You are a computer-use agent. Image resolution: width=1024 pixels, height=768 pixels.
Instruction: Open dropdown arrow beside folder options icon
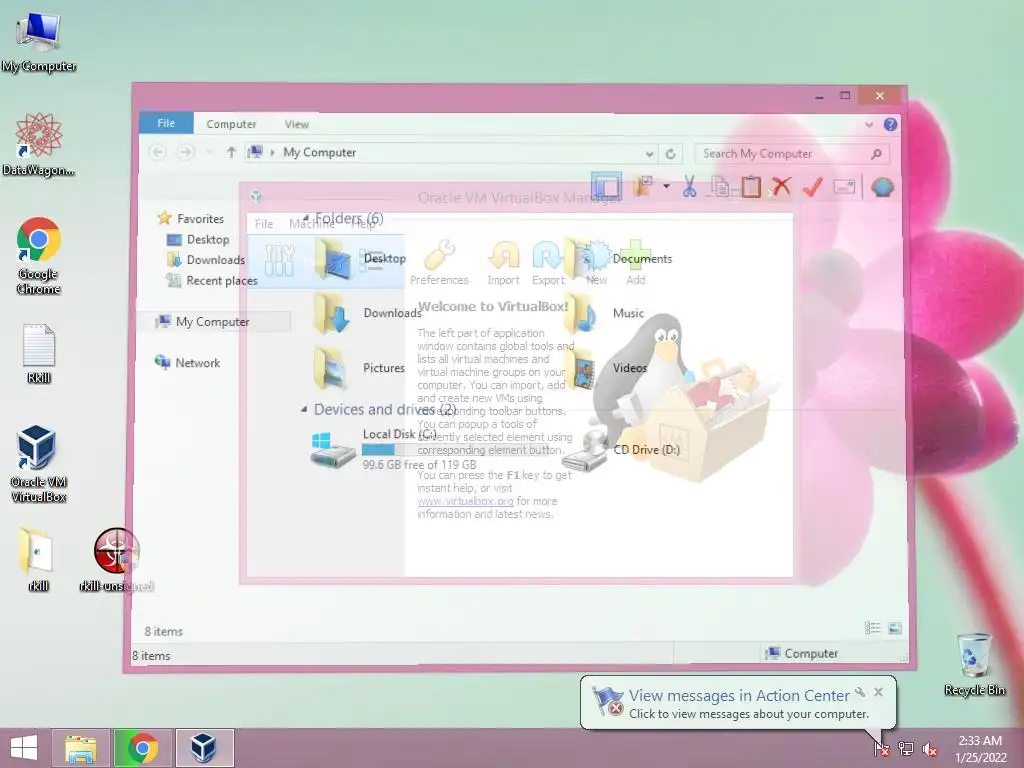(666, 187)
